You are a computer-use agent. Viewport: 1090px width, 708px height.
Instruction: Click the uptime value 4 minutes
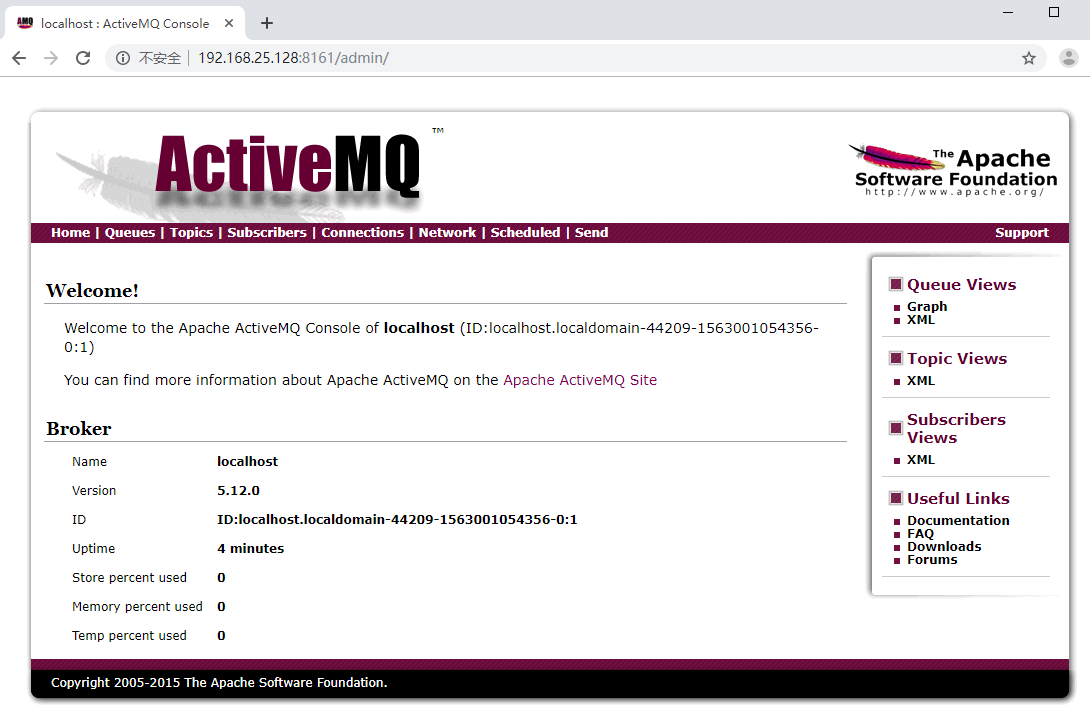click(250, 549)
